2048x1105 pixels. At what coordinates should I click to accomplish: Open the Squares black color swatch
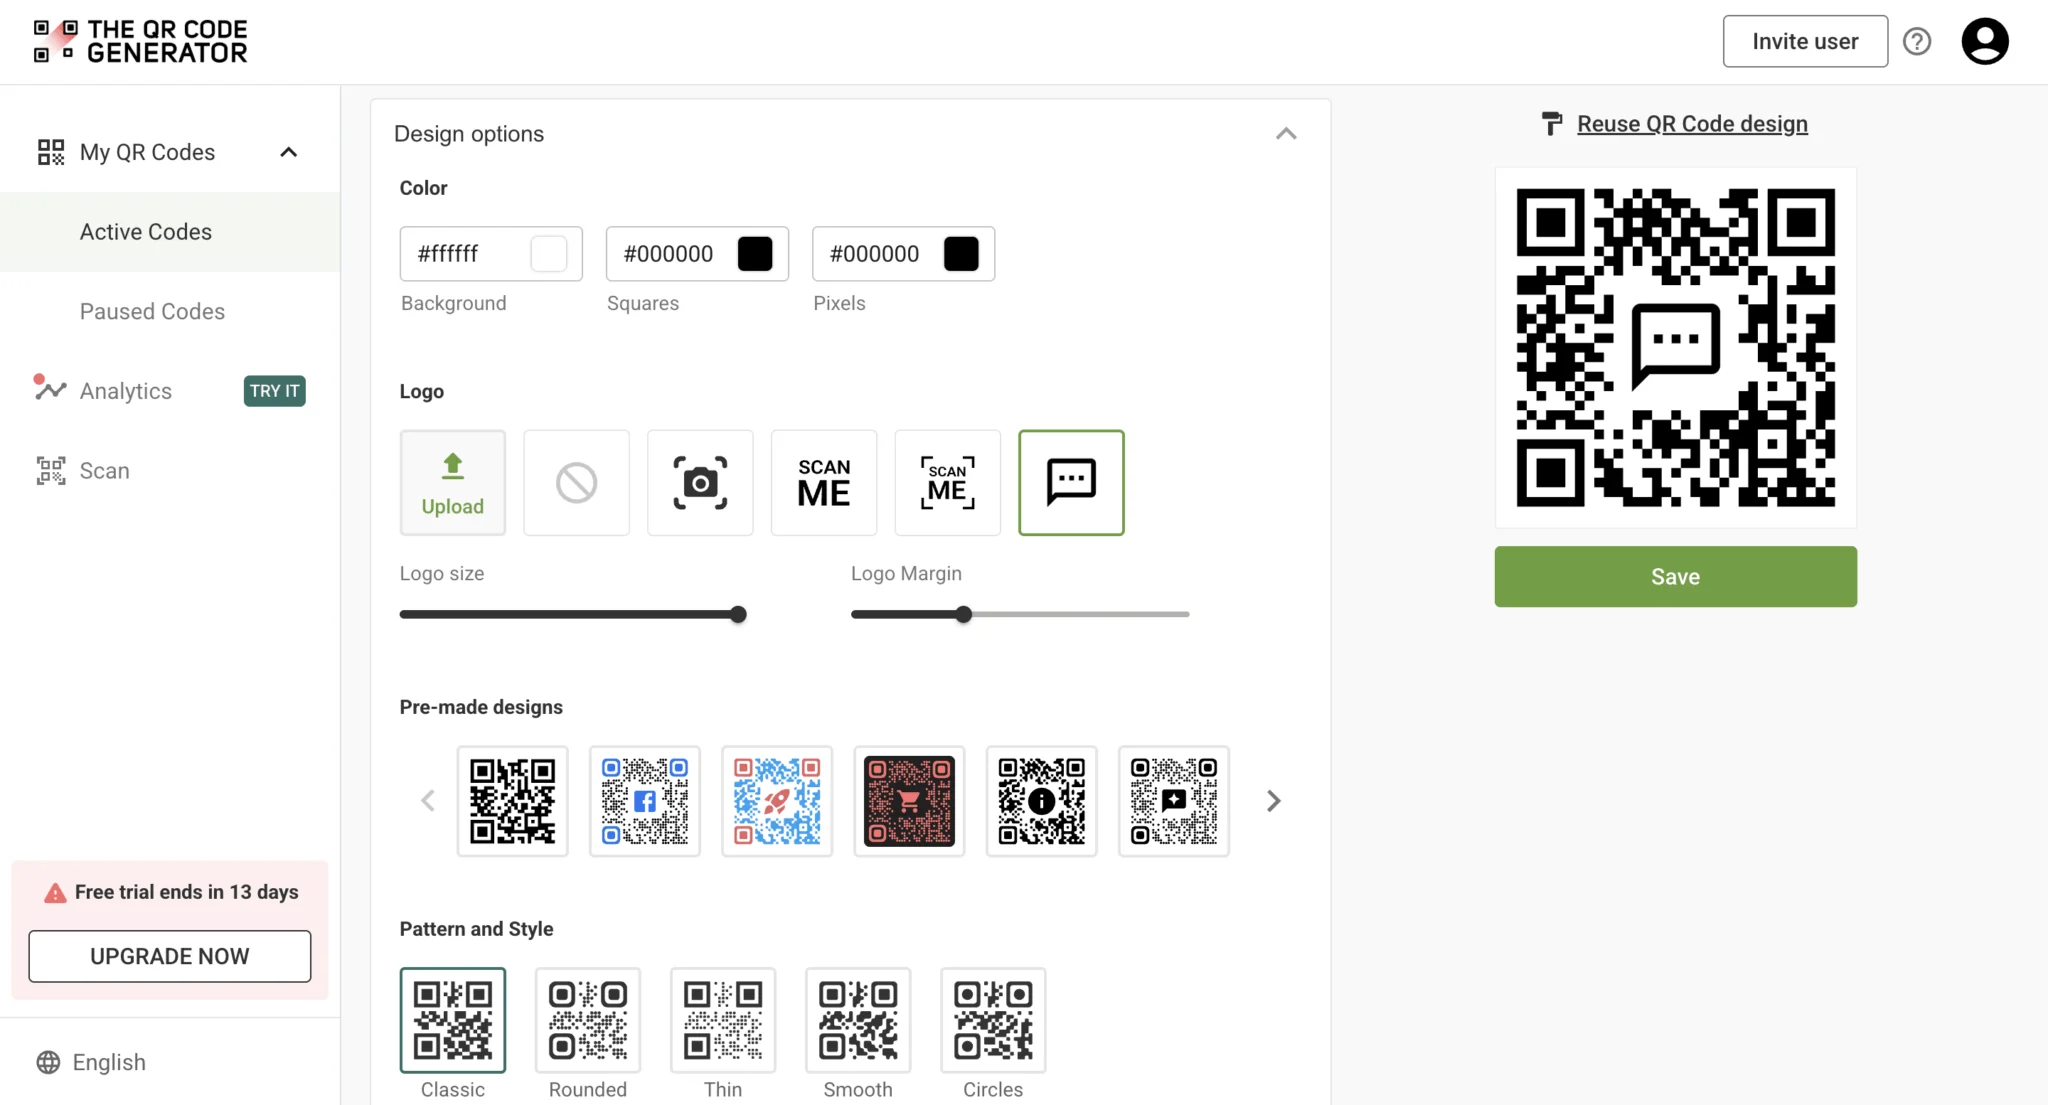(755, 254)
